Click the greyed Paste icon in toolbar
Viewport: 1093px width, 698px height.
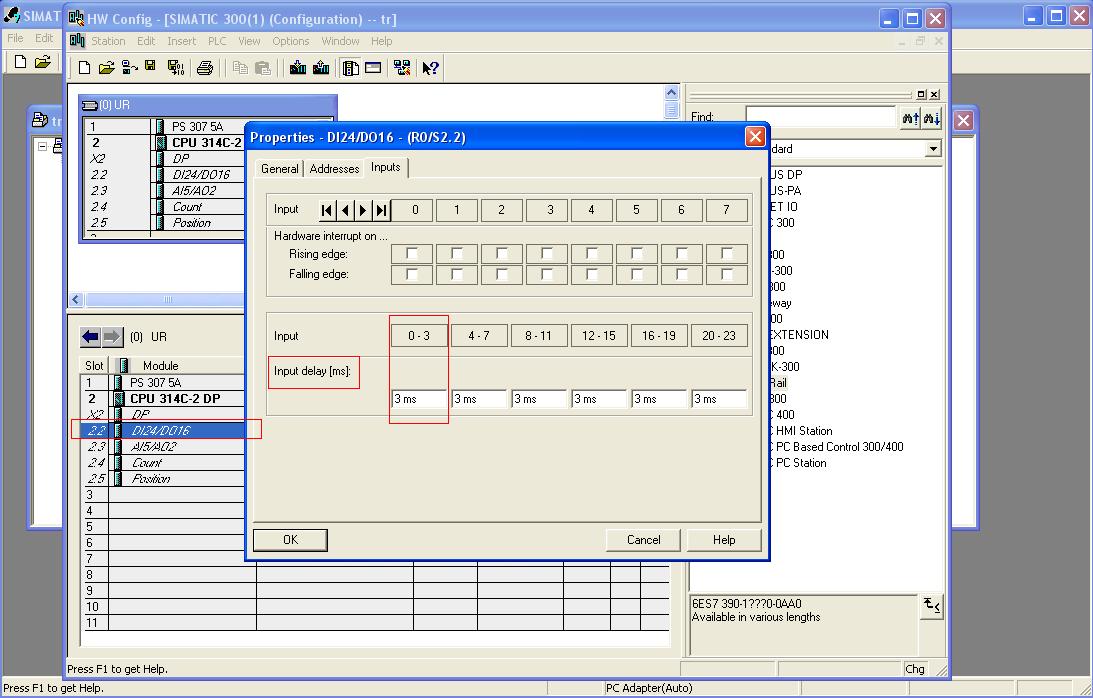(x=262, y=68)
